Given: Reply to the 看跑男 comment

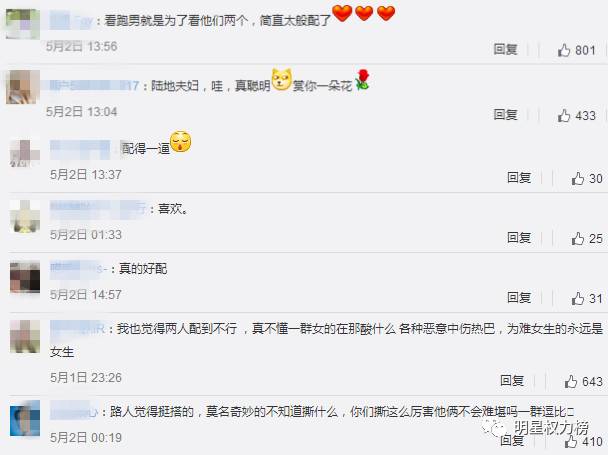Looking at the screenshot, I should [x=505, y=49].
